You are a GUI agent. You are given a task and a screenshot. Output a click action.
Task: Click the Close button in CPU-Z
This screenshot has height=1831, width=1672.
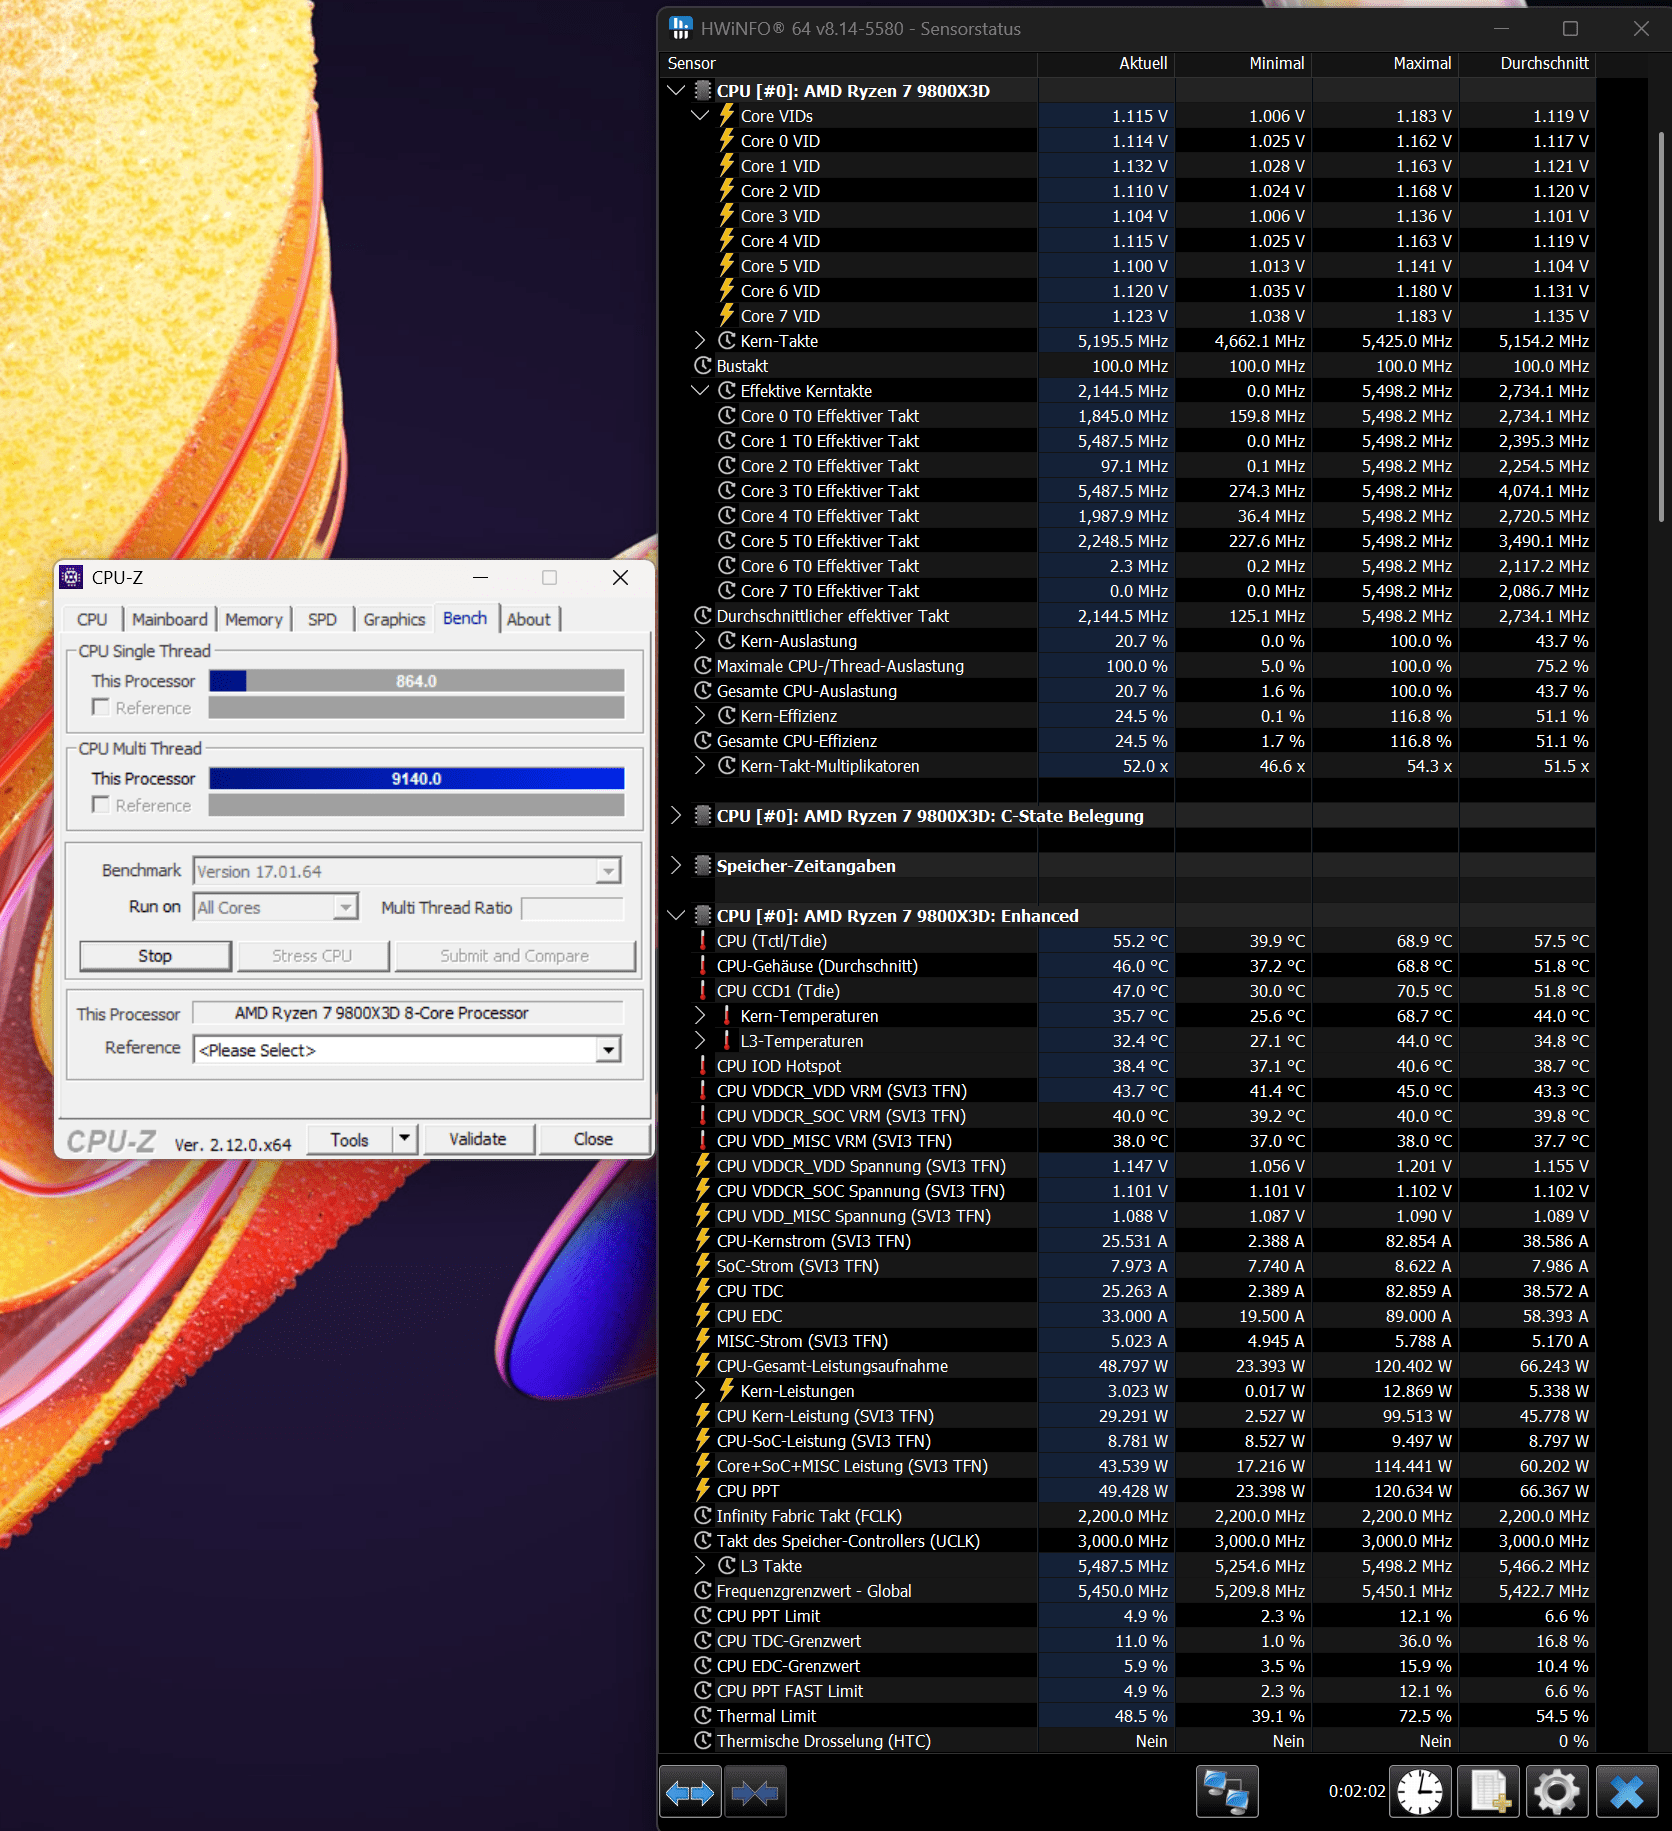593,1139
